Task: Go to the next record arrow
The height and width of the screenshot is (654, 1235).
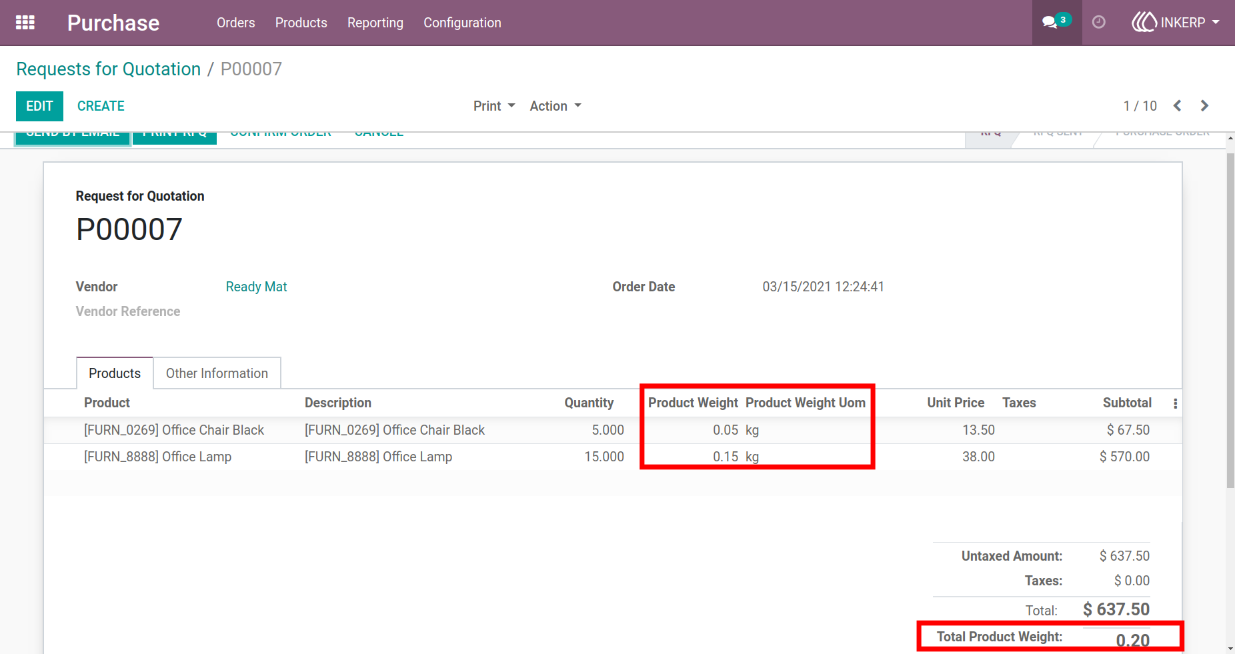Action: coord(1205,106)
